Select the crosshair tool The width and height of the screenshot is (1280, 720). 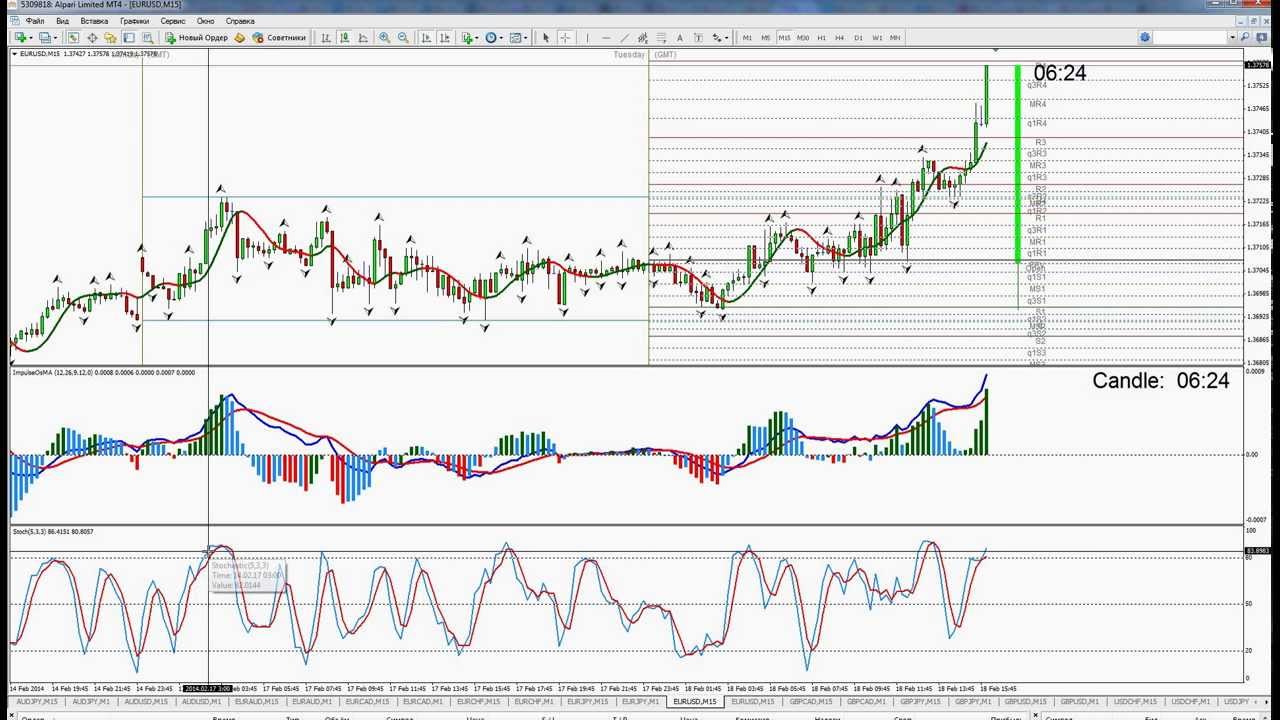tap(565, 38)
